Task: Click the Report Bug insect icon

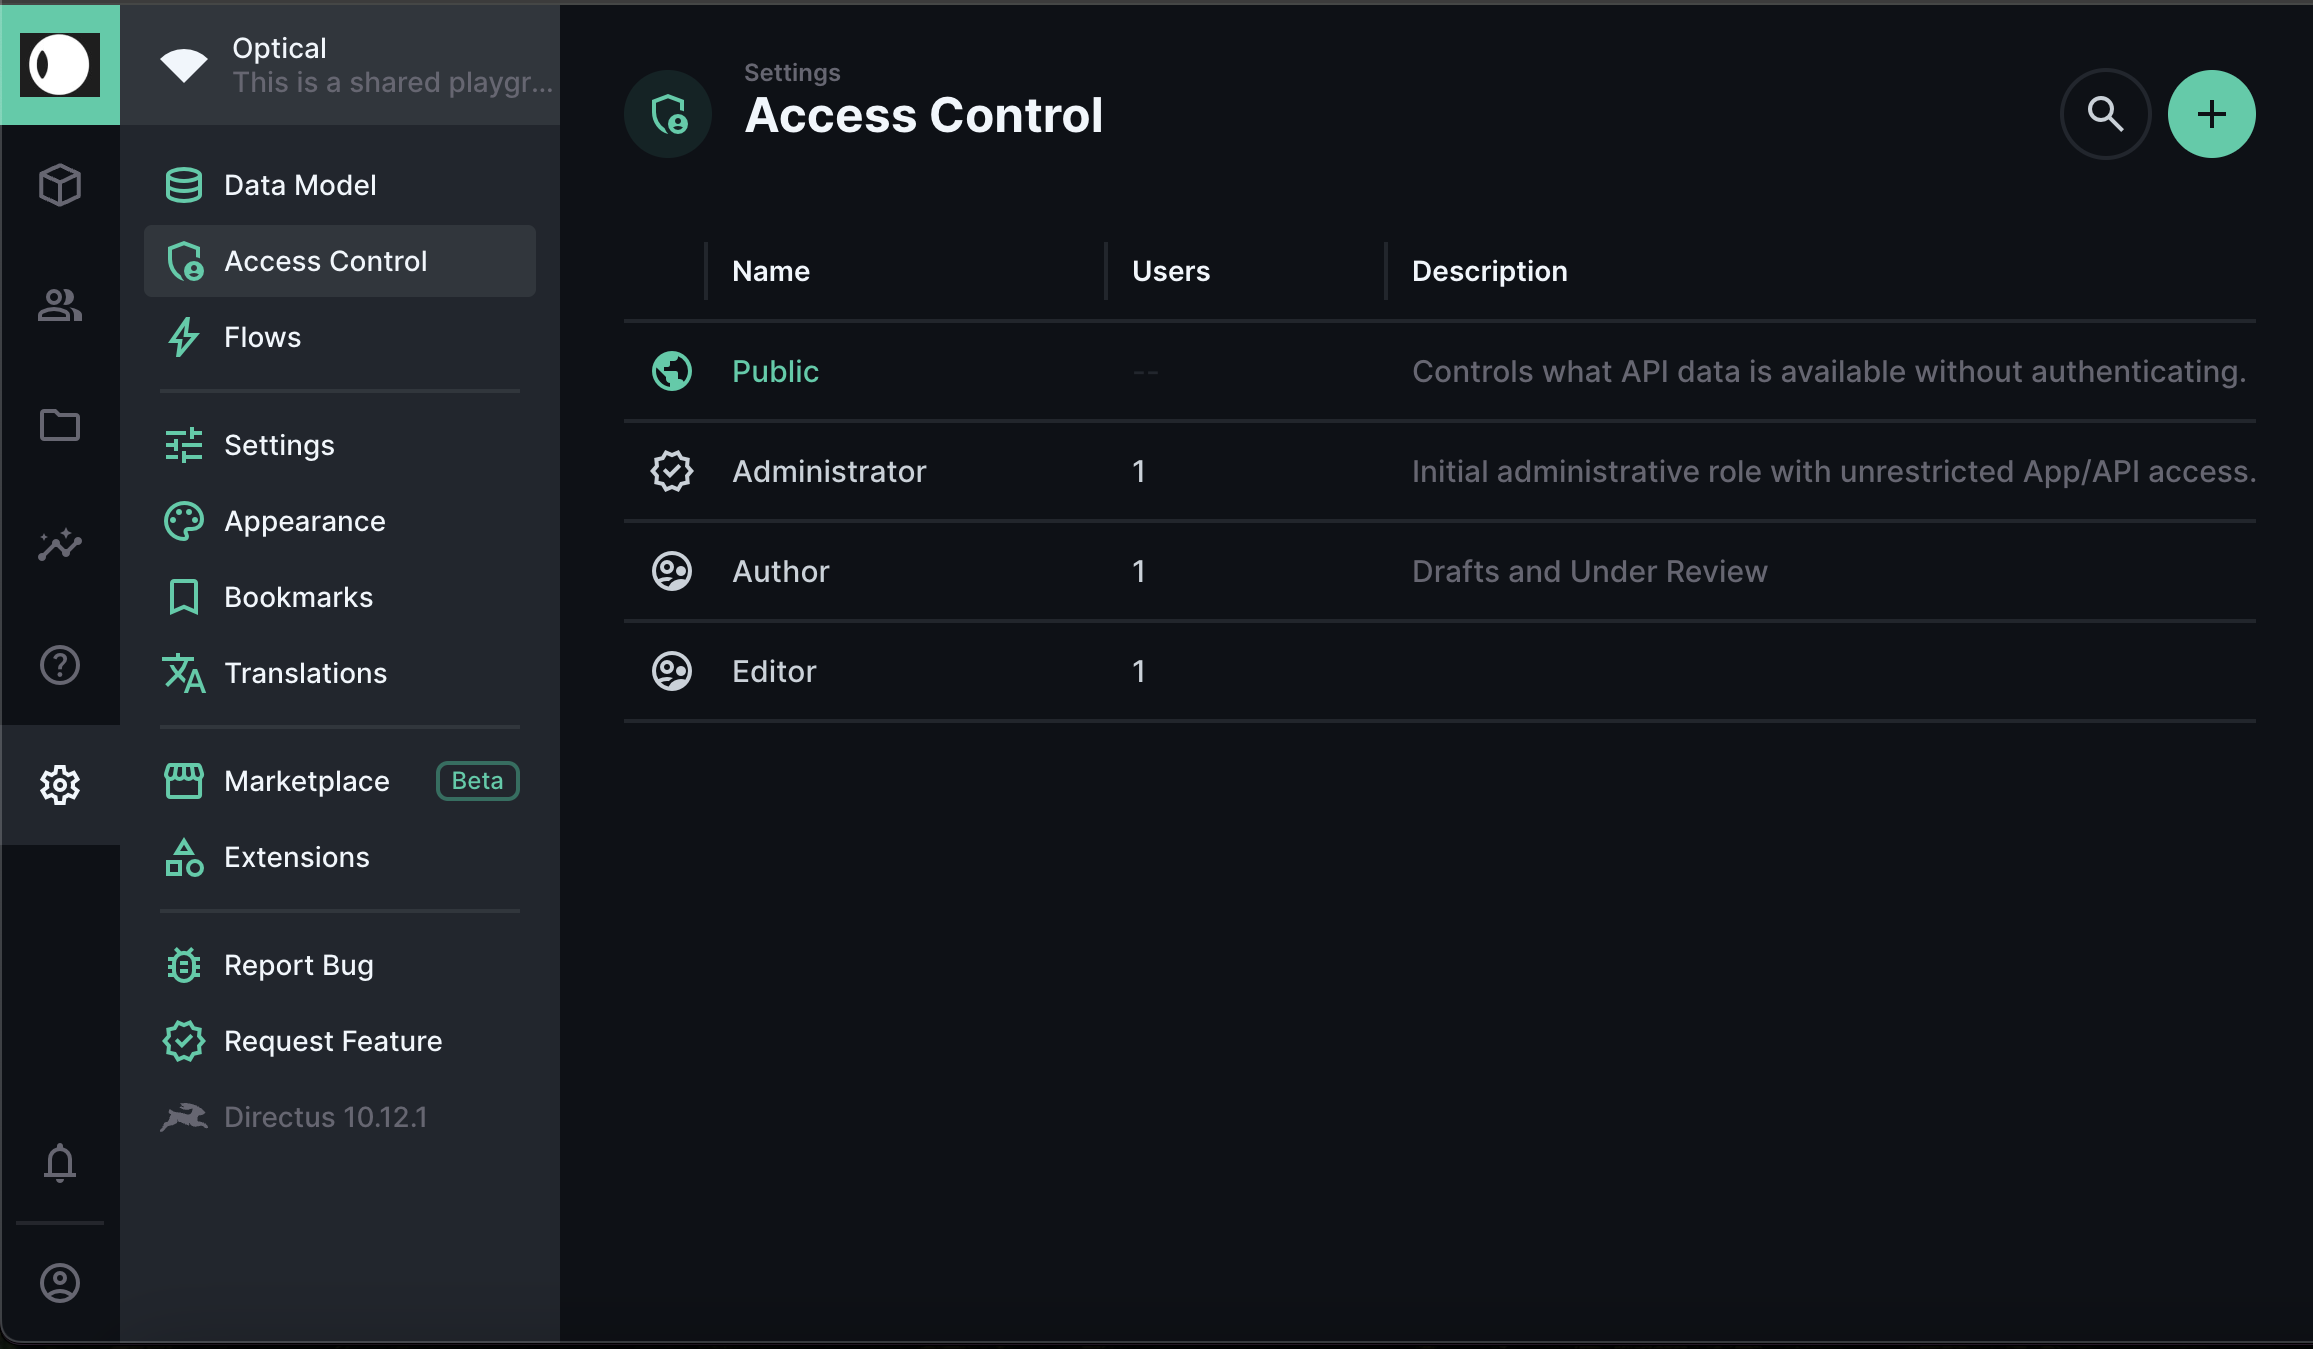Action: tap(184, 965)
